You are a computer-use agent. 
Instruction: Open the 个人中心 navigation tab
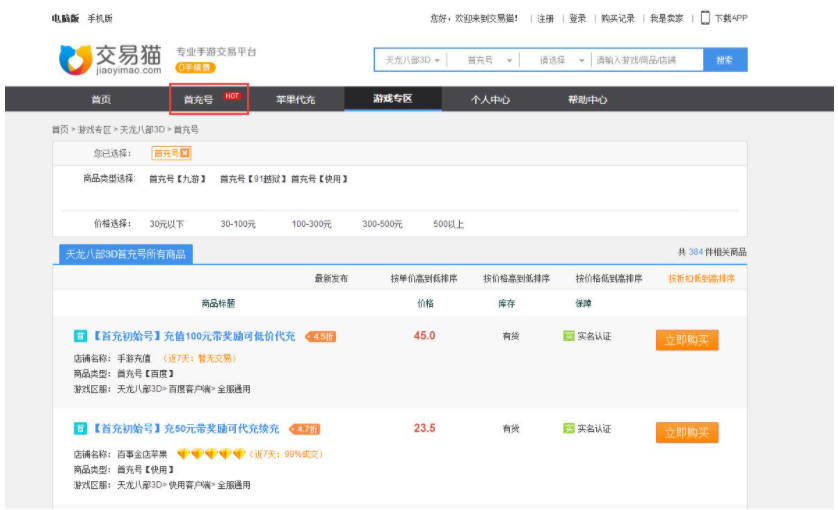(490, 99)
